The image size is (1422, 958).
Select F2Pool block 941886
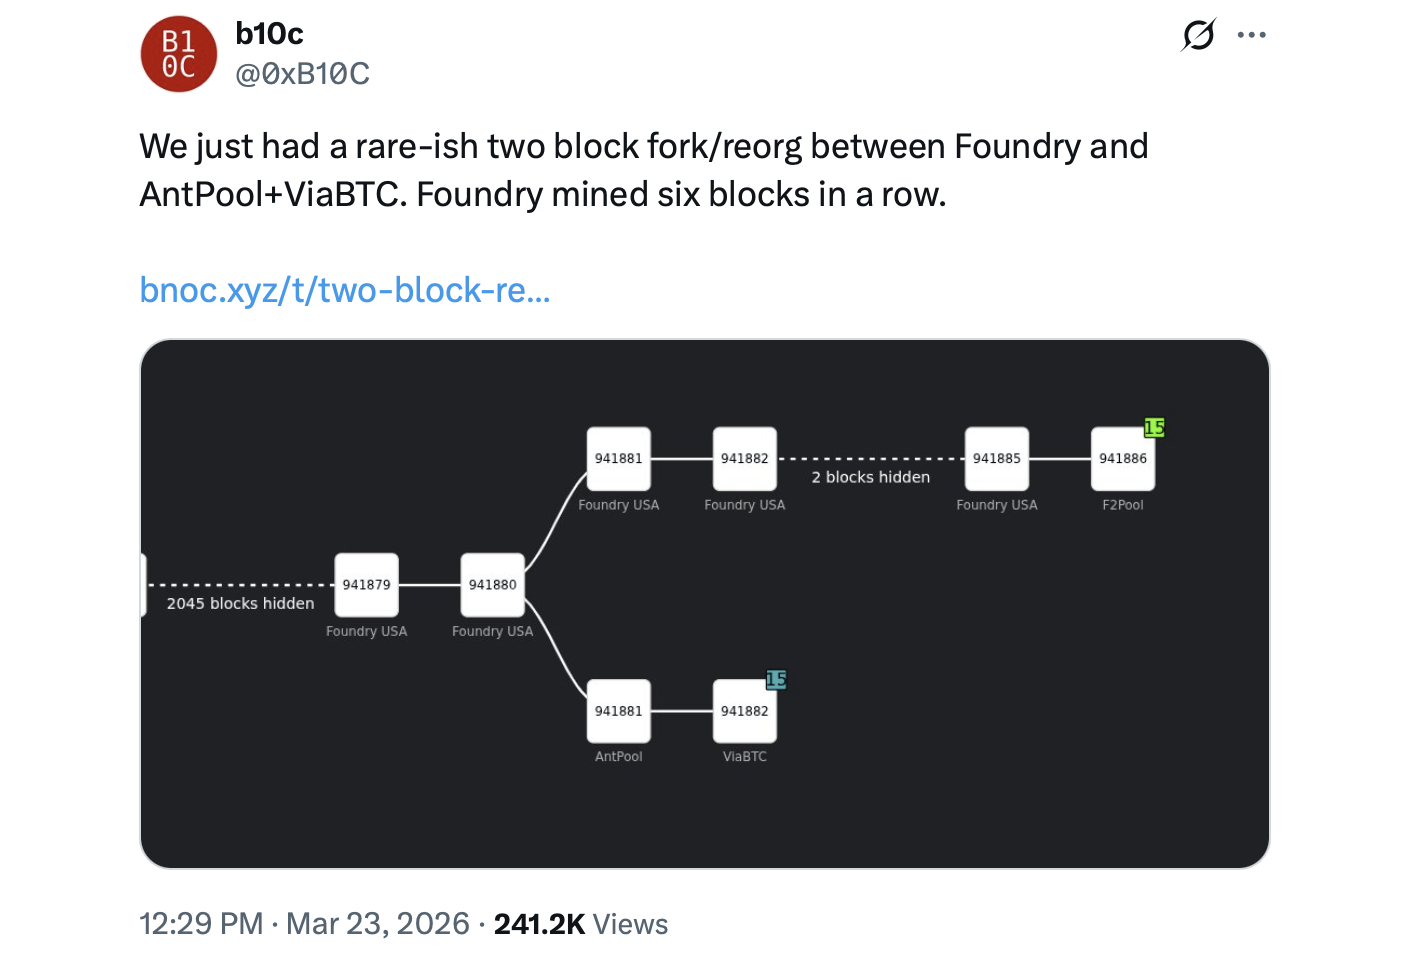pyautogui.click(x=1122, y=458)
